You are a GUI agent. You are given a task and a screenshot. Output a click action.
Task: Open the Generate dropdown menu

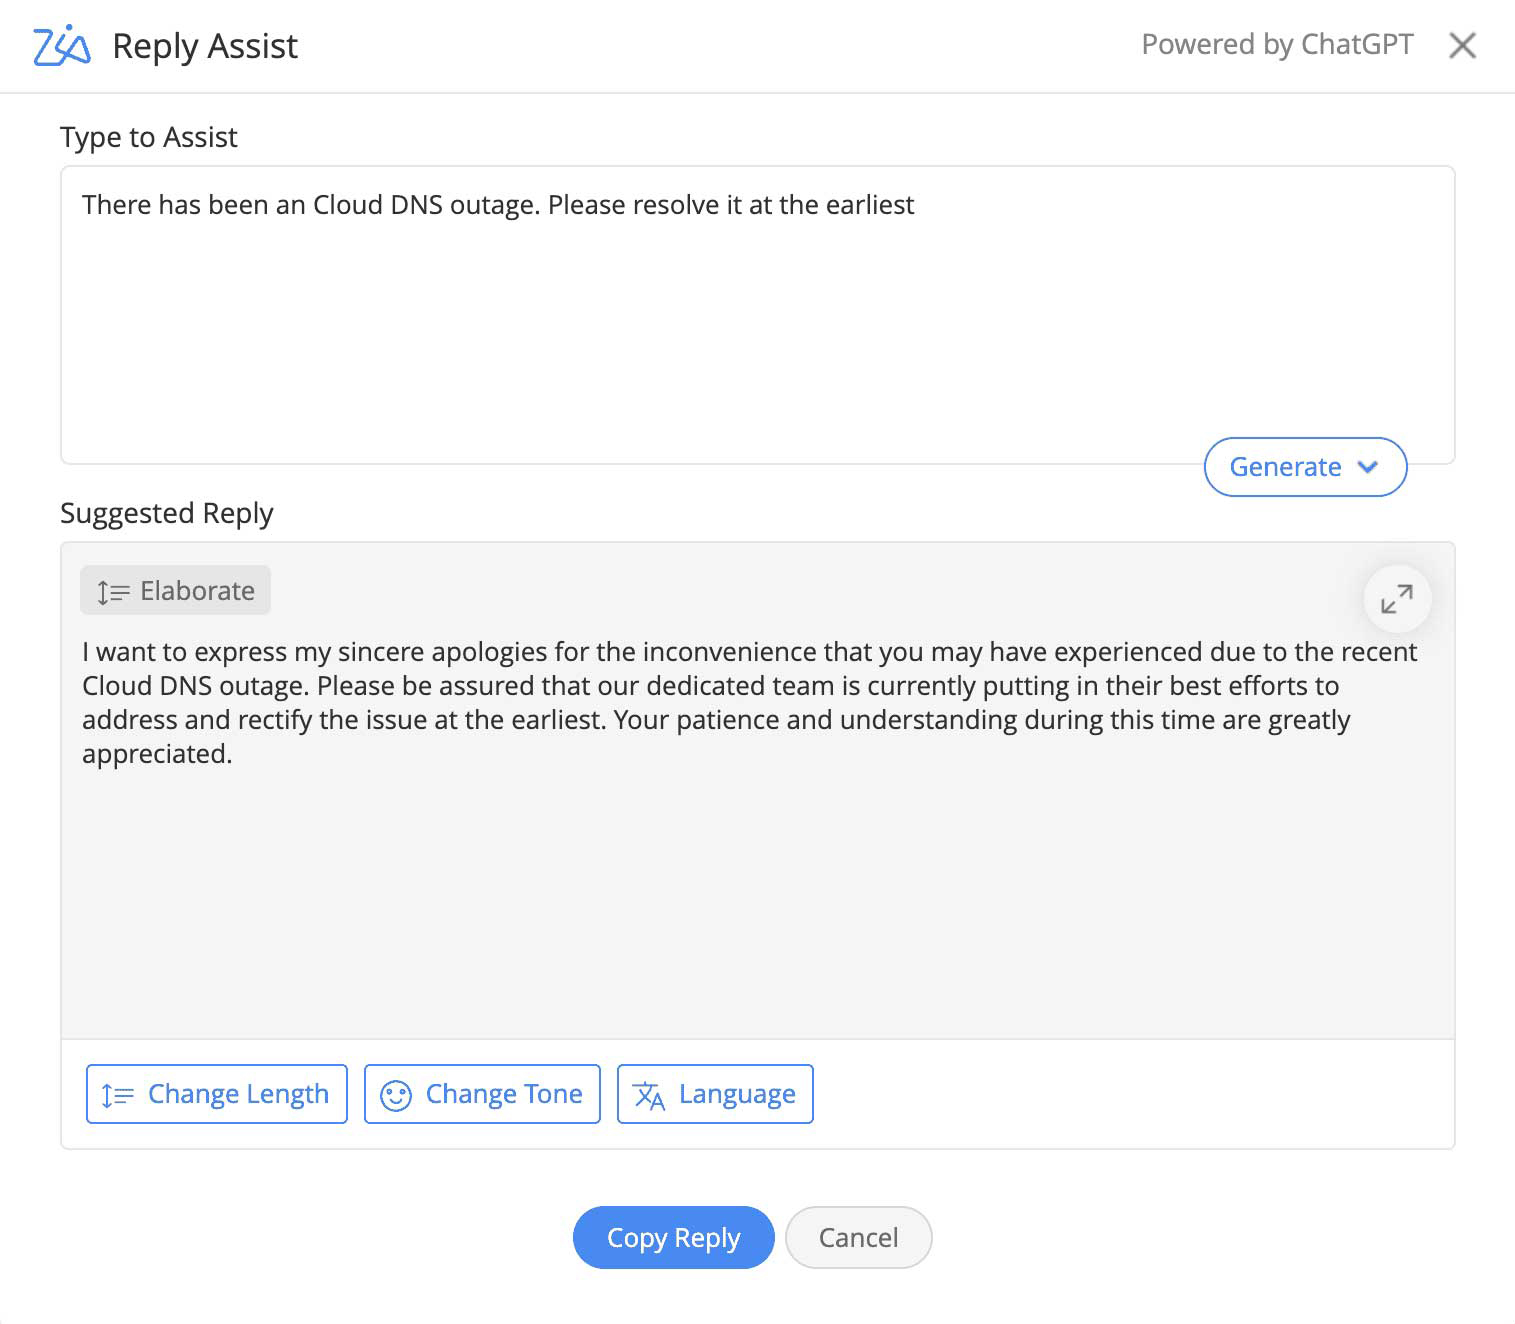(x=1305, y=467)
